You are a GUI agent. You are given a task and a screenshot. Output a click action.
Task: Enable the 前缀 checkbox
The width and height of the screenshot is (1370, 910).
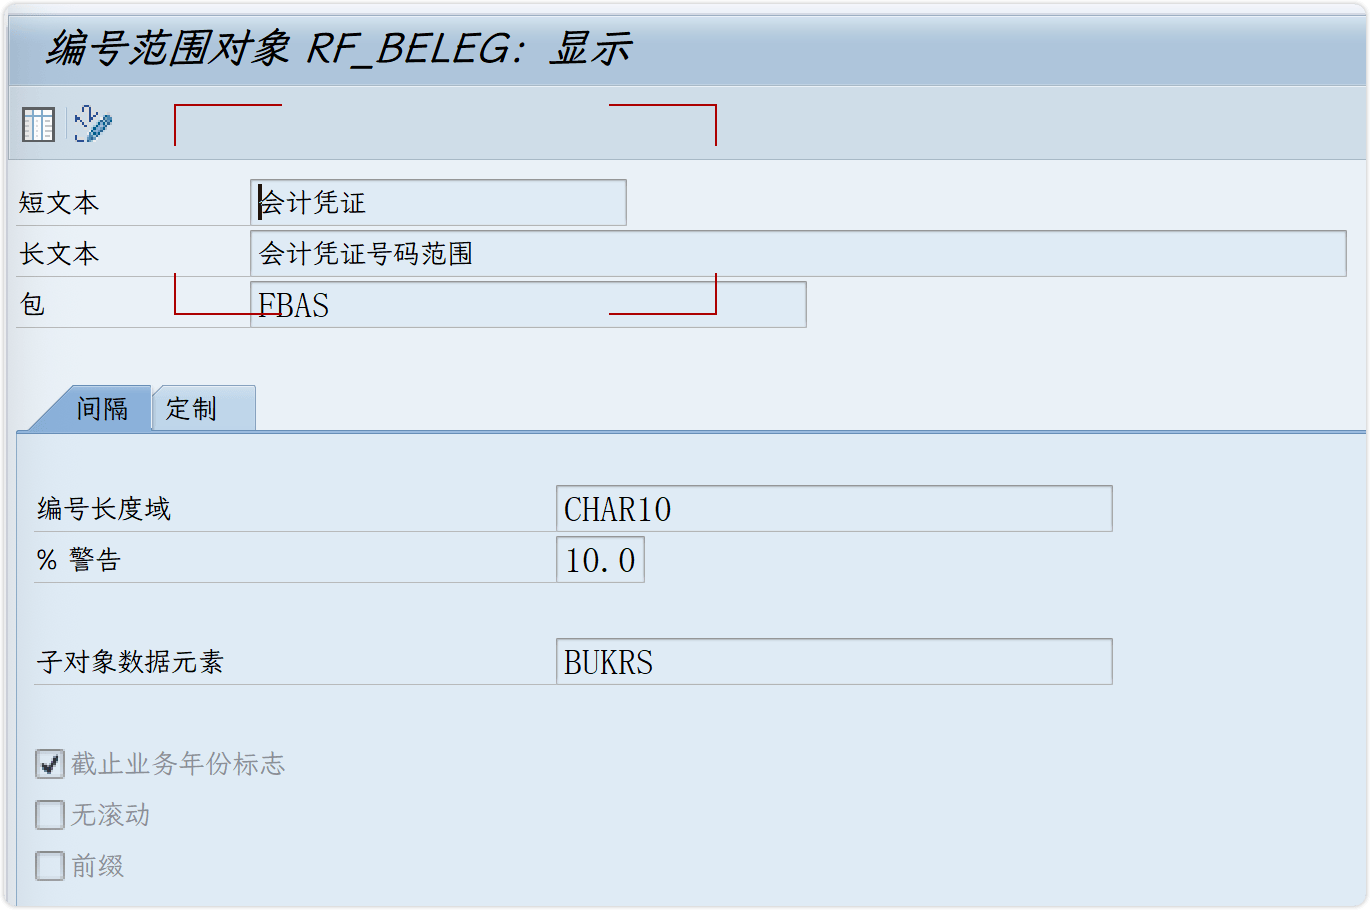coord(49,866)
